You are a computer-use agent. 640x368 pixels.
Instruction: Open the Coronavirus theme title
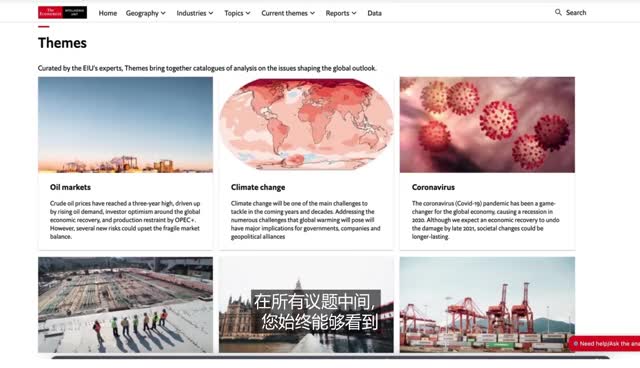click(x=433, y=187)
